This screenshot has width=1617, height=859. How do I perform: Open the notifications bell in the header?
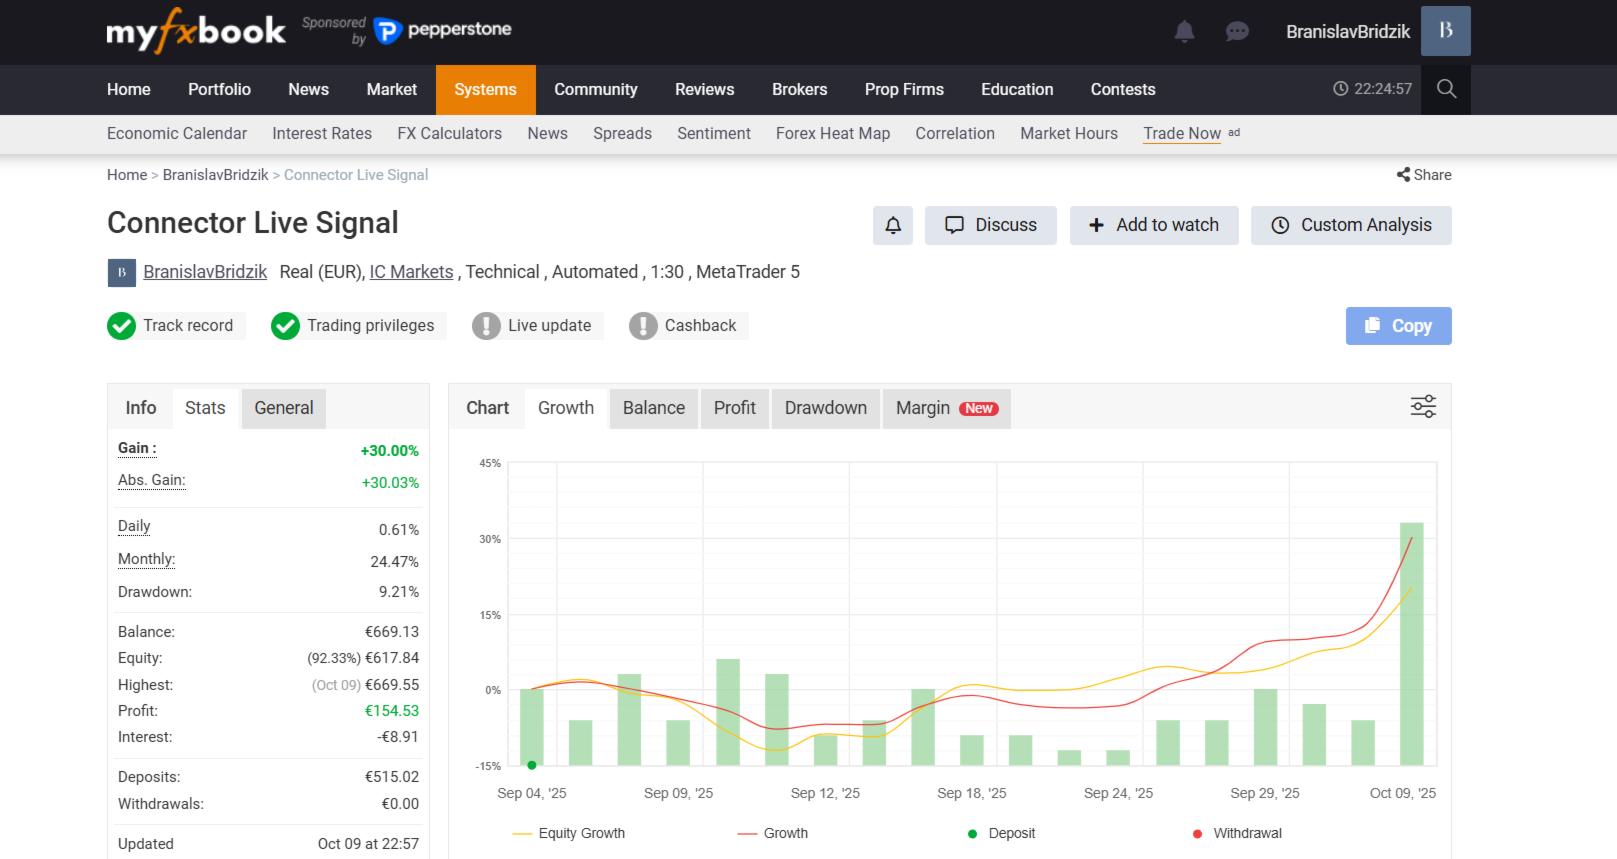coord(1184,32)
